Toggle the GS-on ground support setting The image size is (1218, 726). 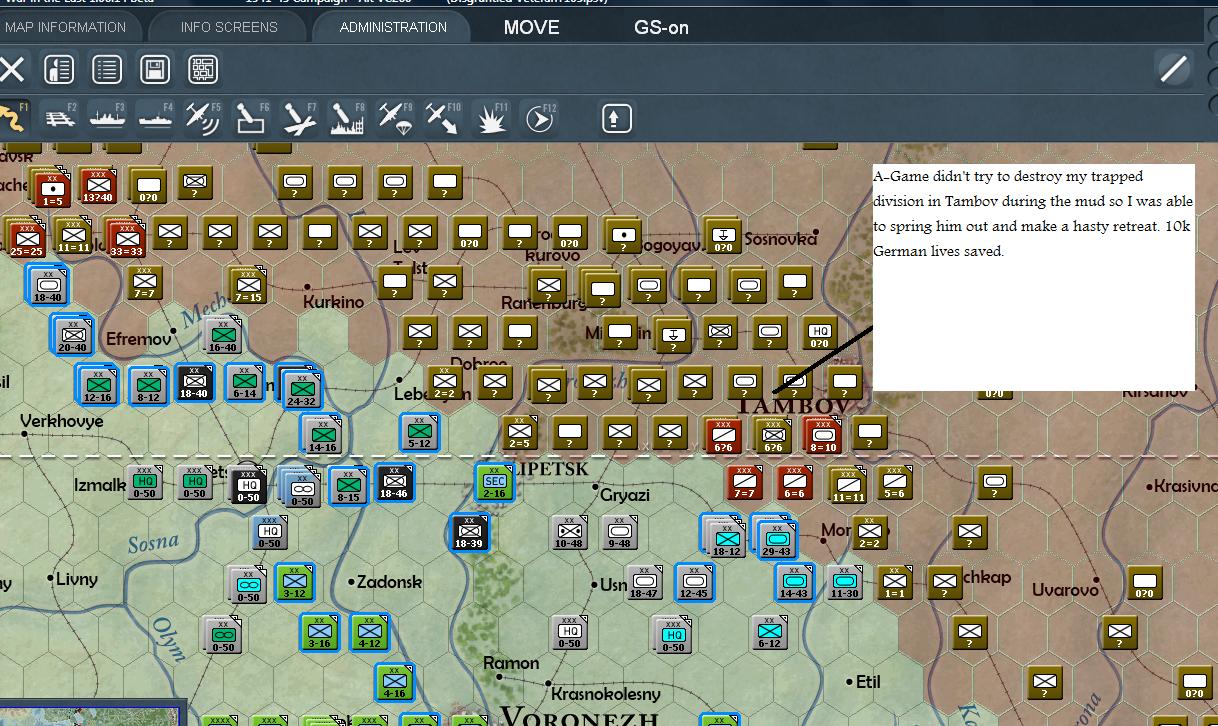click(x=661, y=28)
